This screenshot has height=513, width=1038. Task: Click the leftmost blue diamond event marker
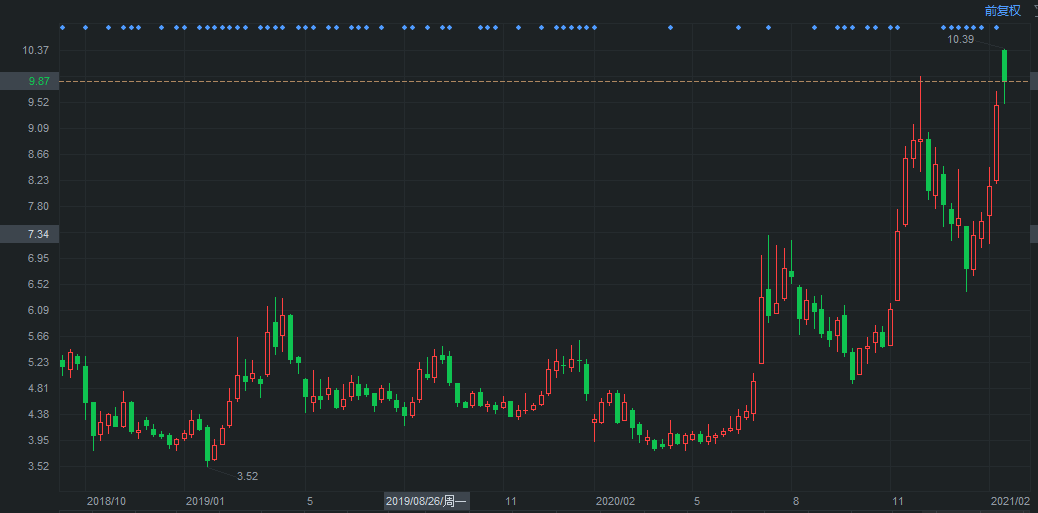(x=62, y=27)
